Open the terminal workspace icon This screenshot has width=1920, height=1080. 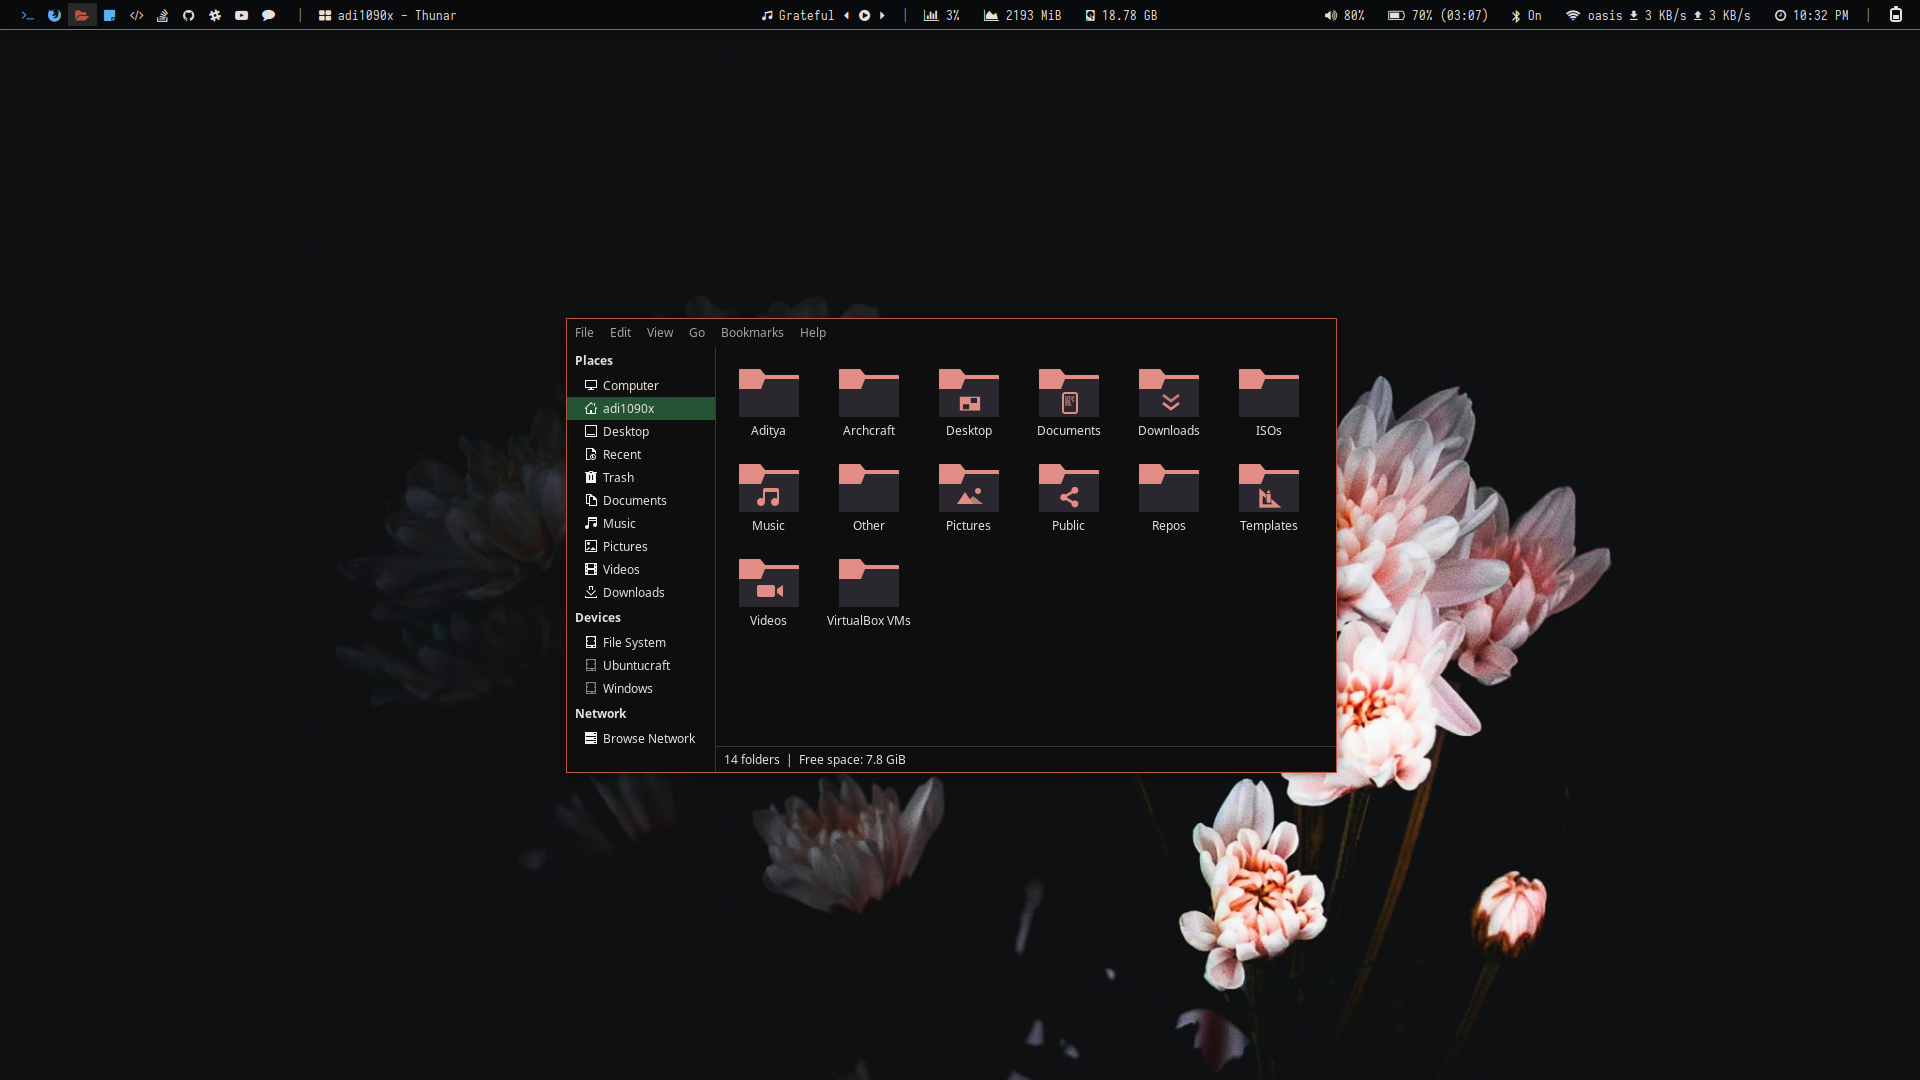click(28, 15)
